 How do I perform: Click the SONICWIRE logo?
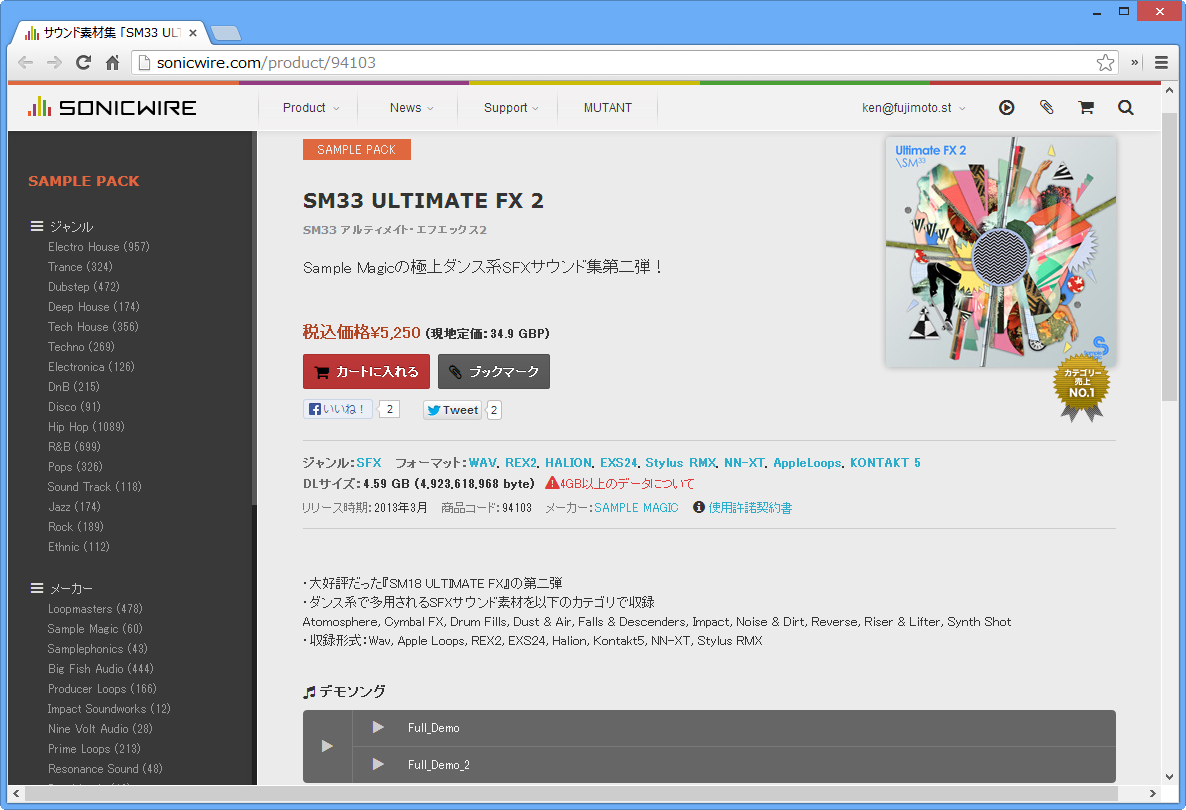click(112, 107)
